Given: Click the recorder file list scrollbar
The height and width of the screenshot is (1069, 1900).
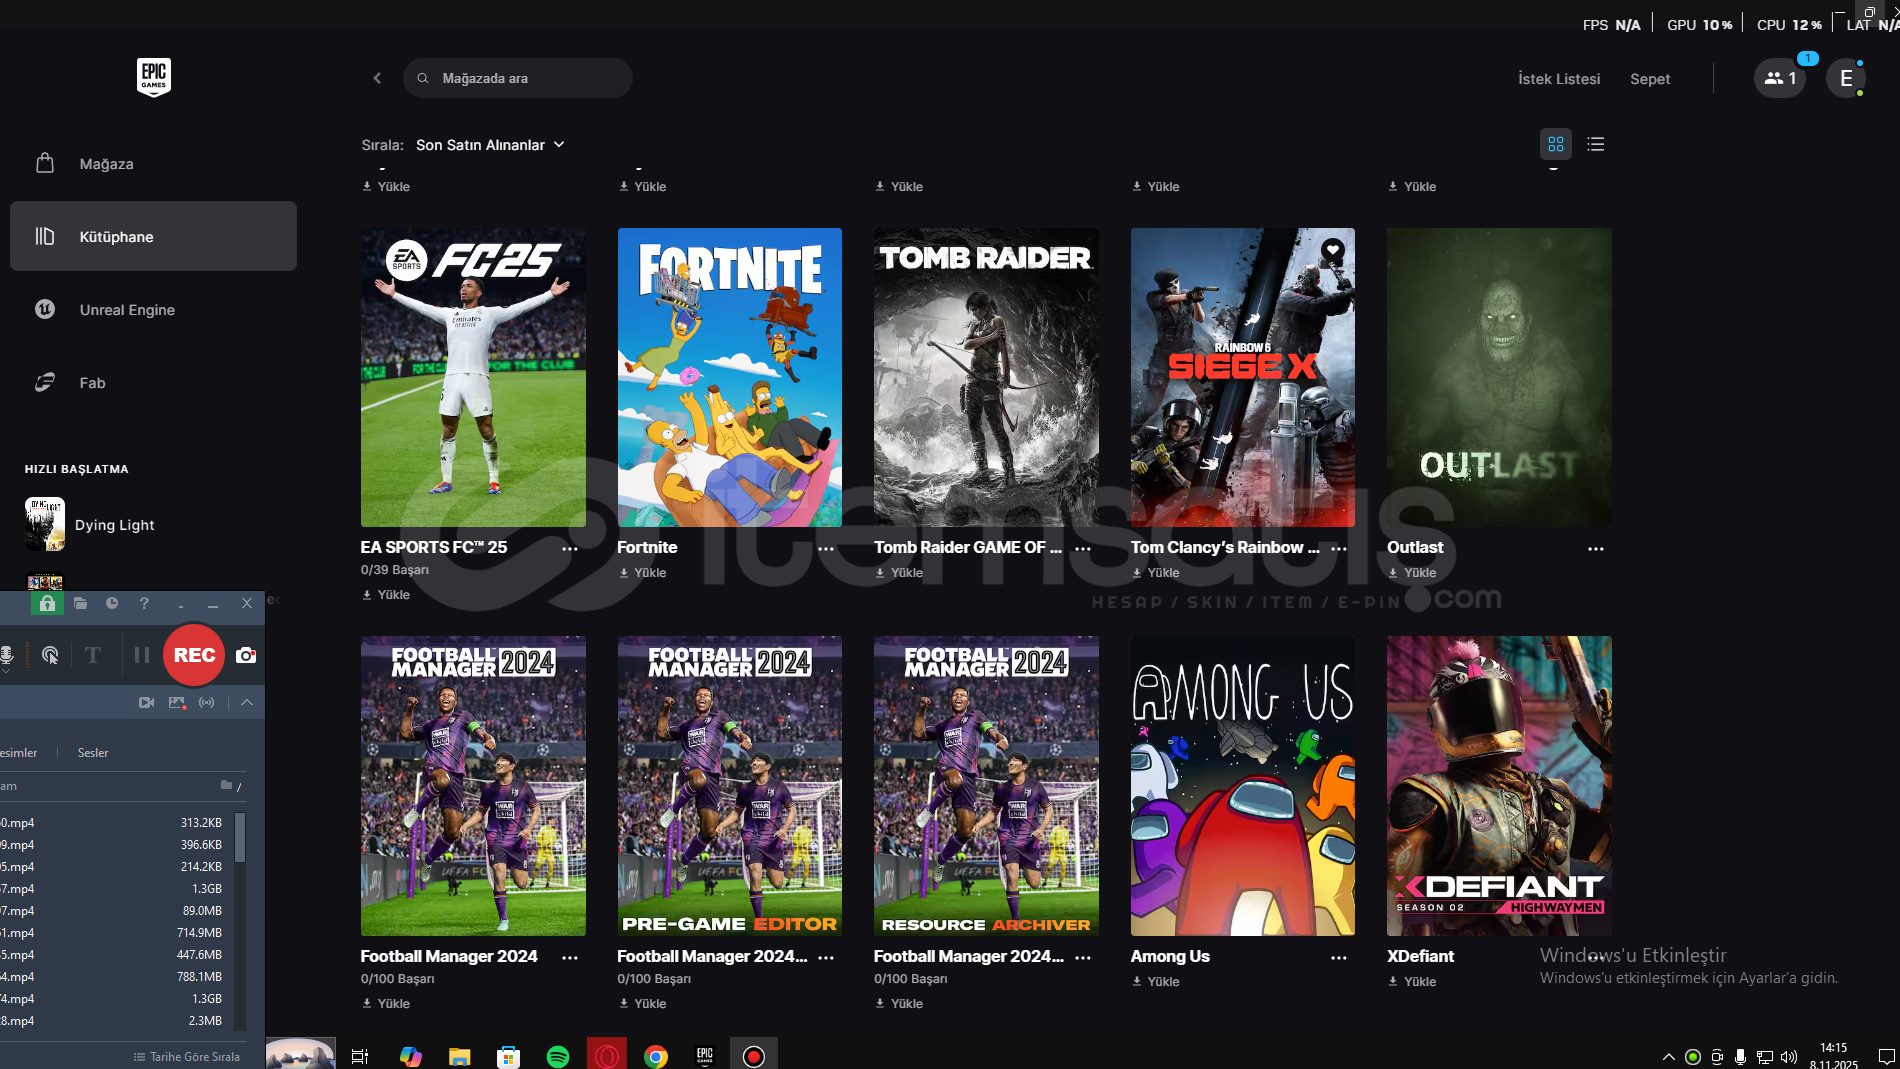Looking at the screenshot, I should (x=240, y=838).
